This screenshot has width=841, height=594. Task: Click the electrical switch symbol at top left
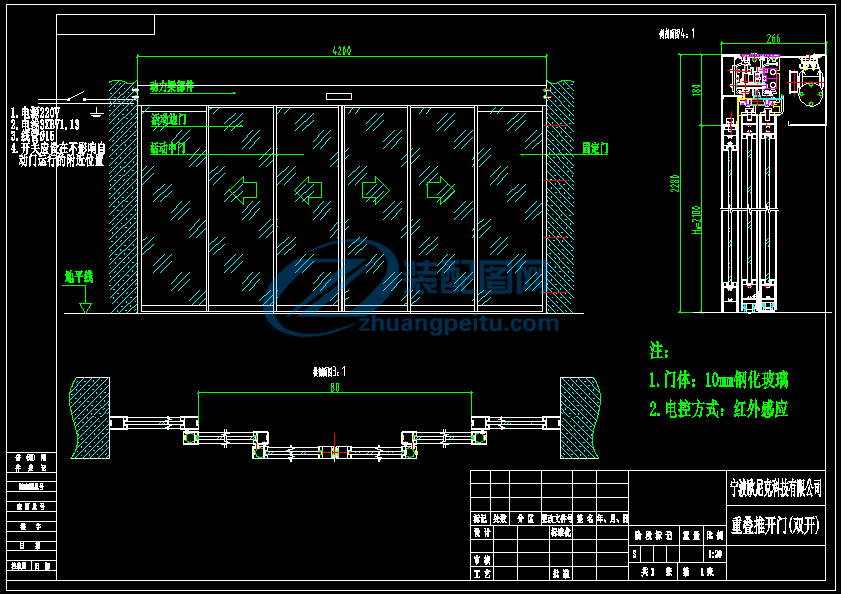[x=92, y=101]
